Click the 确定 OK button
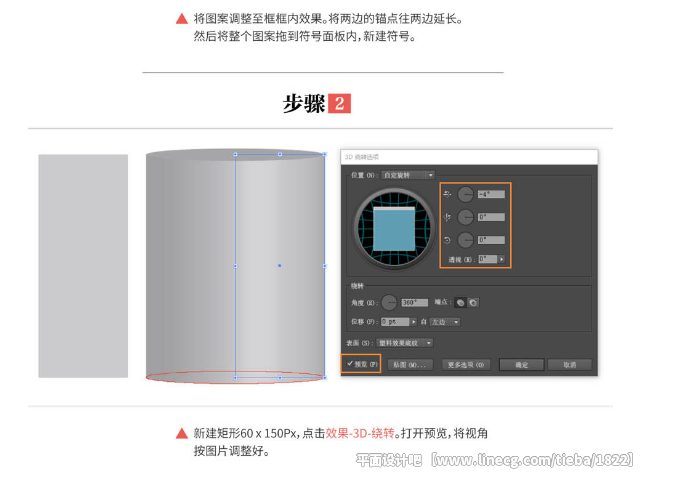This screenshot has width=674, height=479. point(521,365)
